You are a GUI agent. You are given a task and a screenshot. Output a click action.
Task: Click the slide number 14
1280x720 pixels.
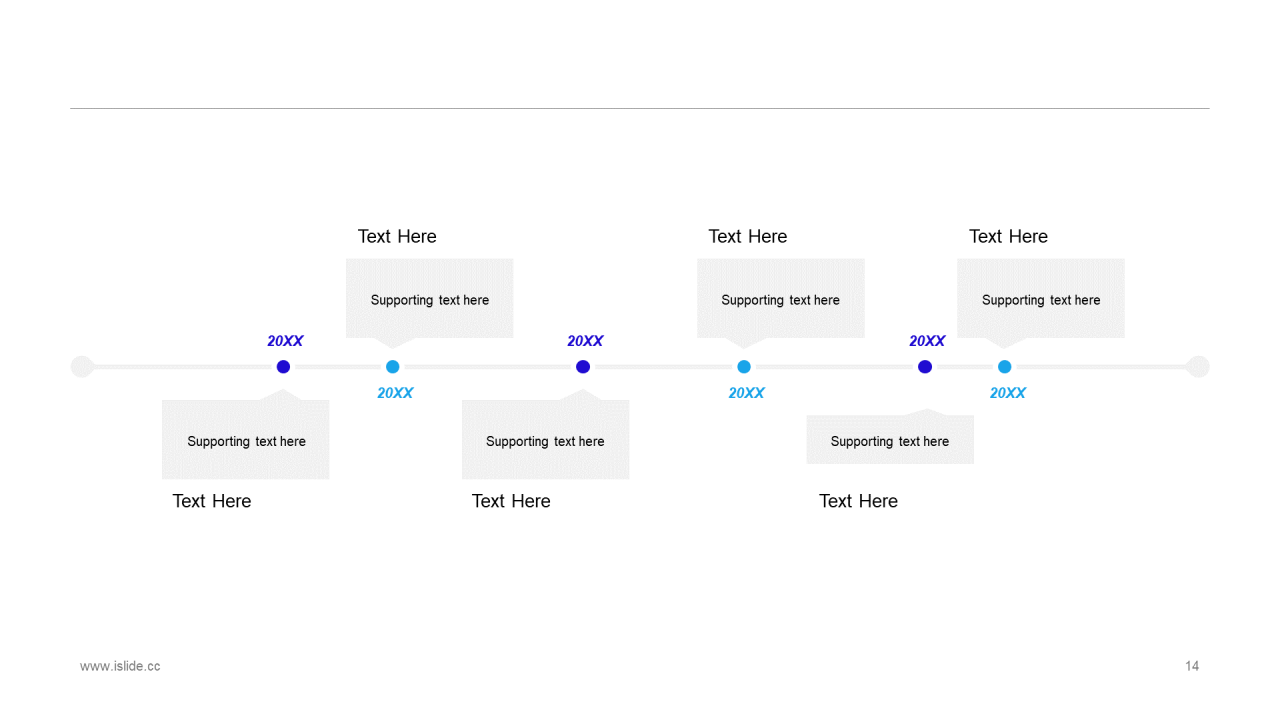tap(1192, 666)
